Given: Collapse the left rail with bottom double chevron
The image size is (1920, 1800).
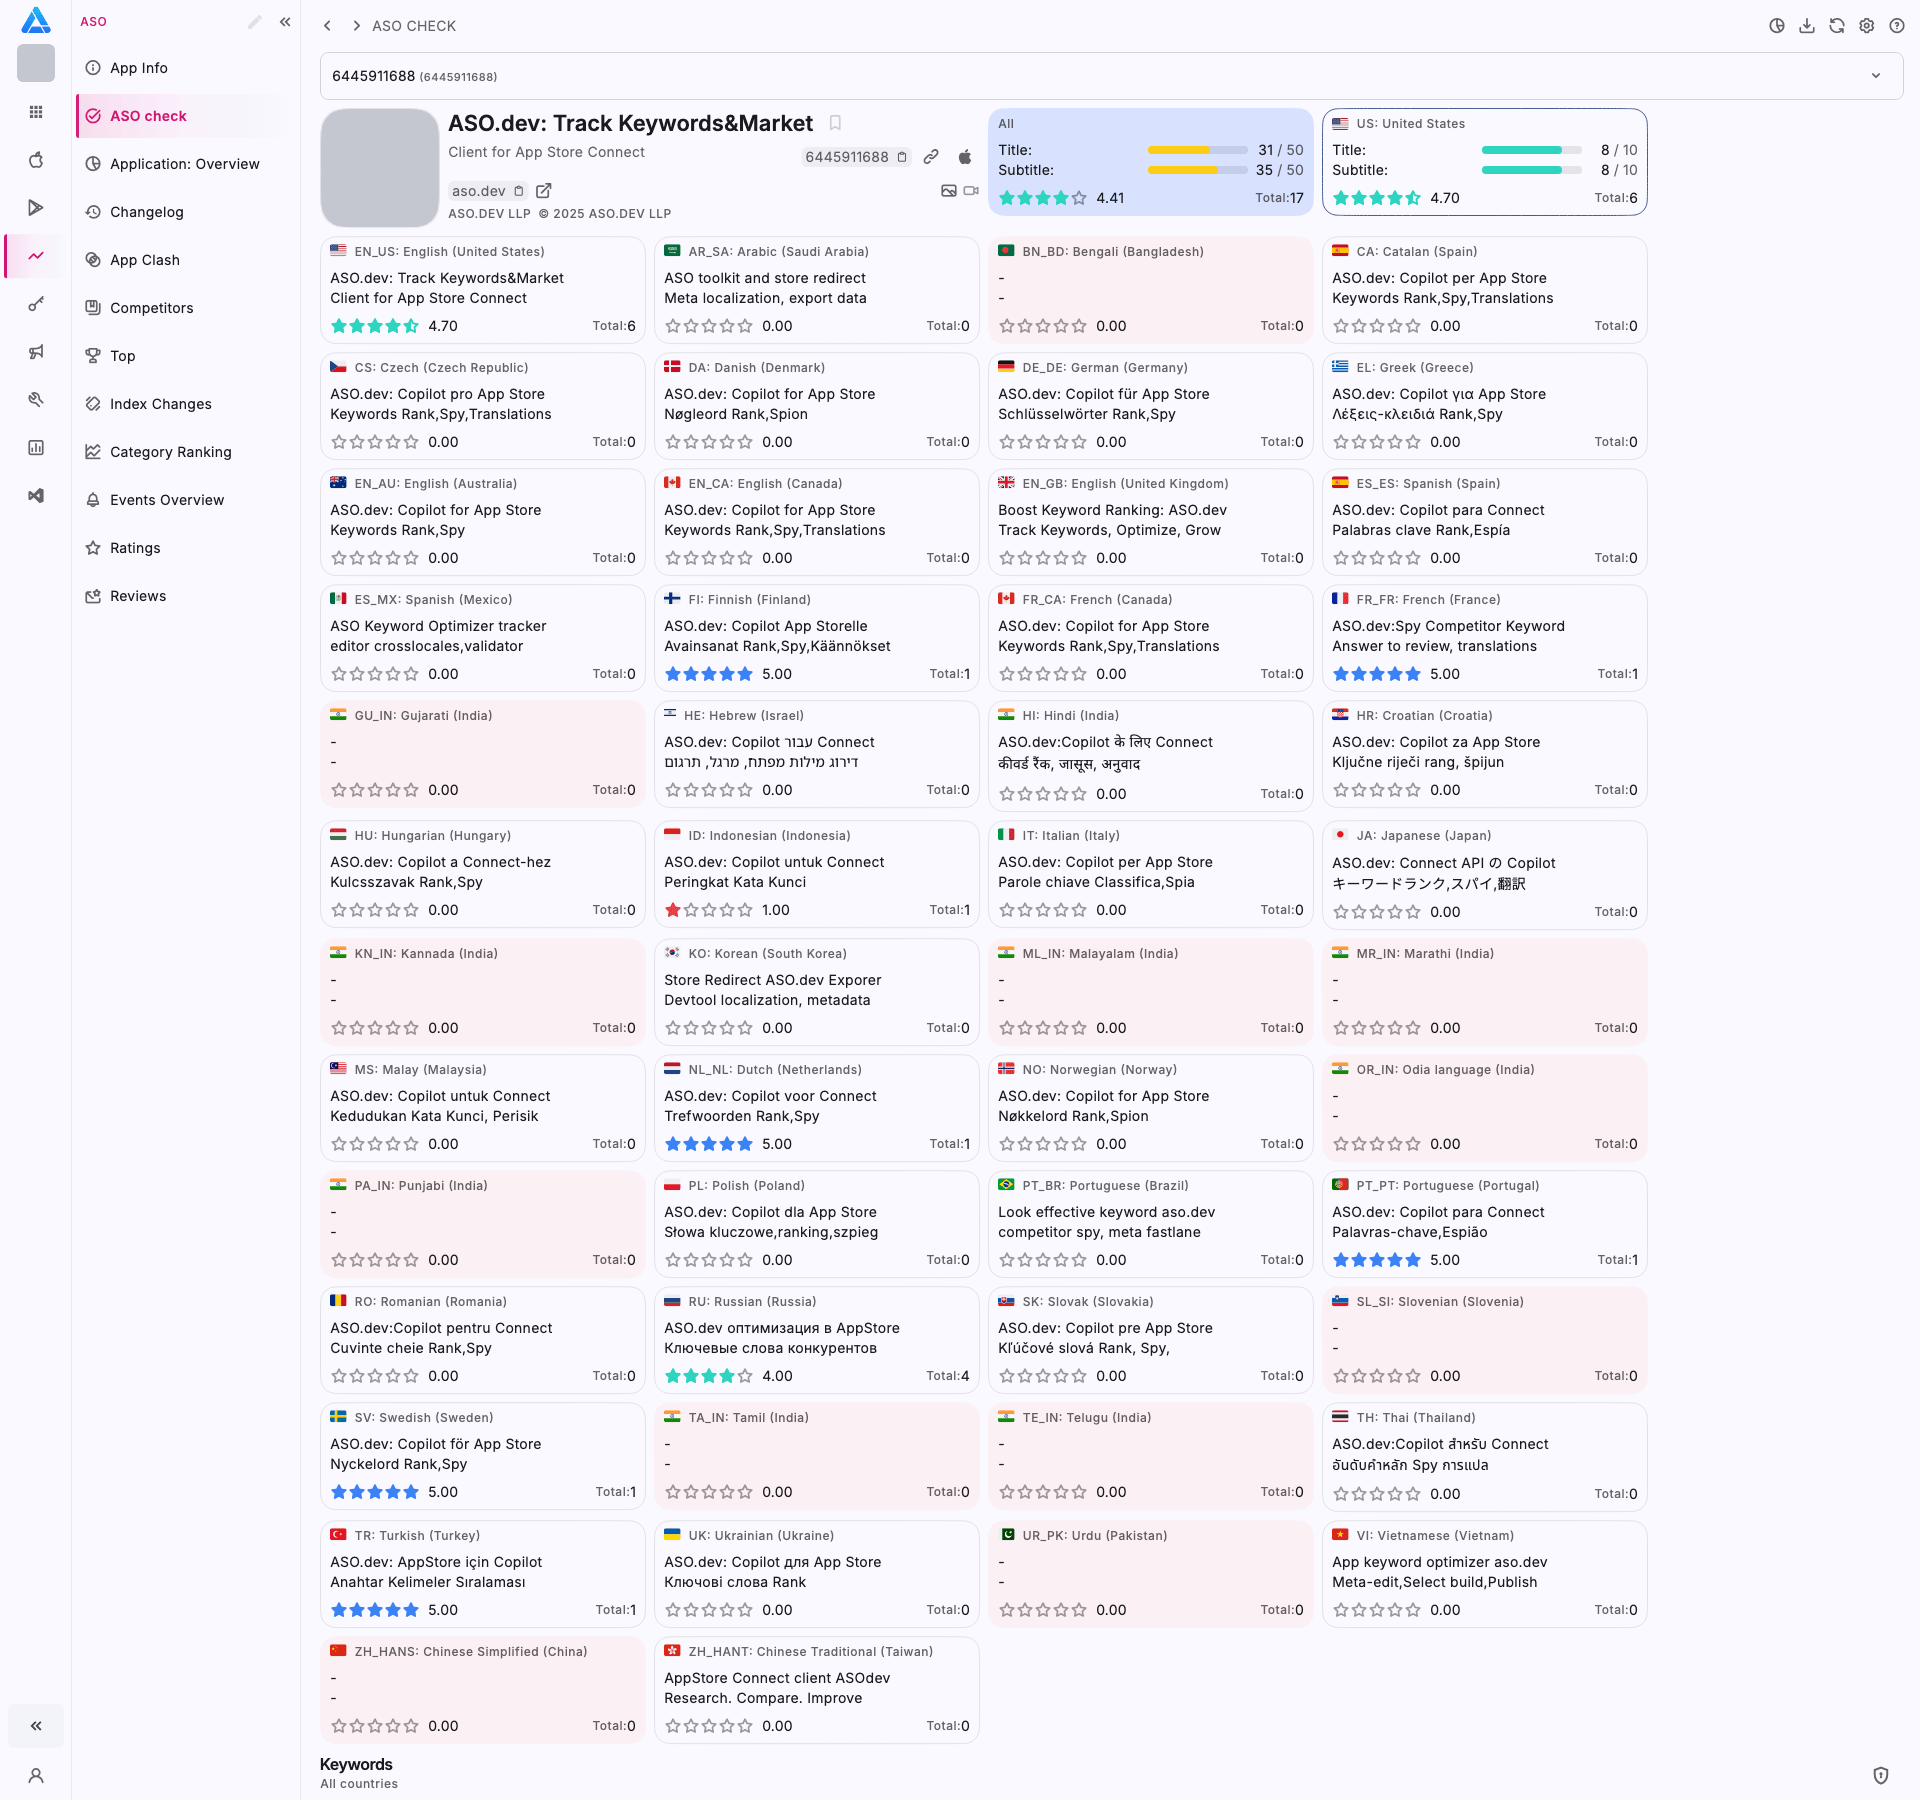Looking at the screenshot, I should point(36,1726).
